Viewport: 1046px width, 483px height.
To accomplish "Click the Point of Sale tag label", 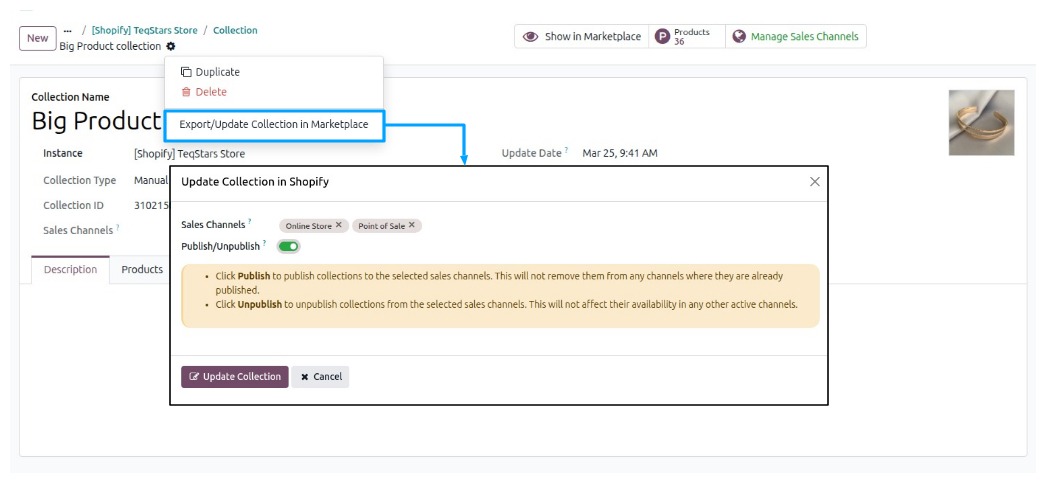I will point(382,226).
